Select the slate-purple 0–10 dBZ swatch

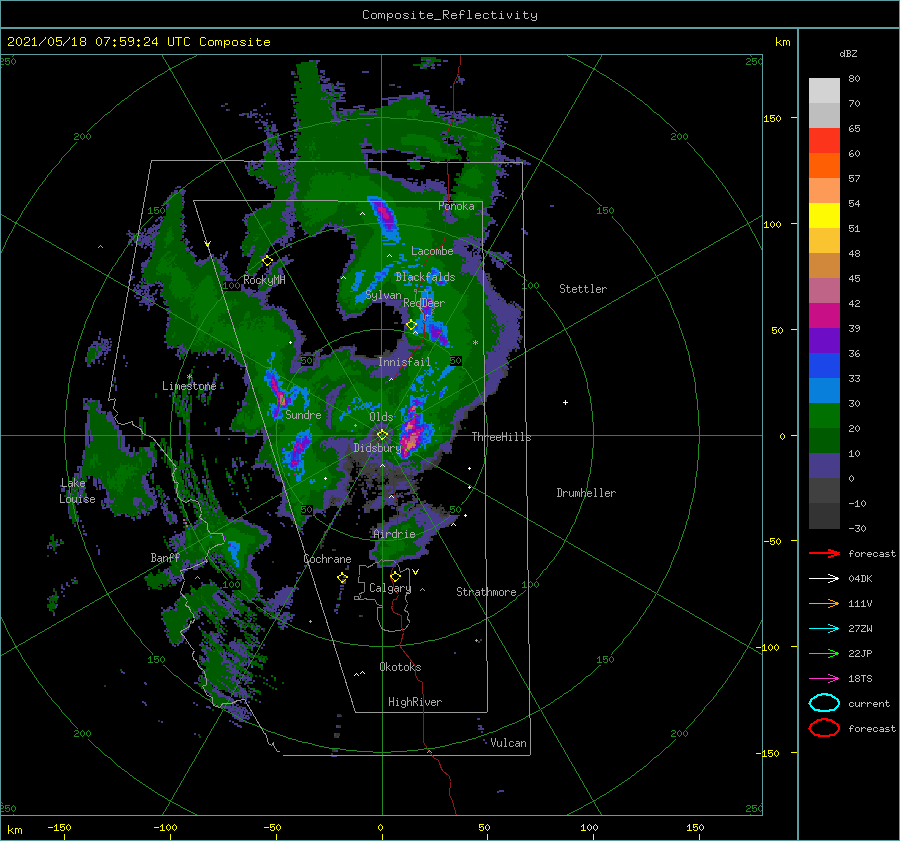[x=824, y=466]
